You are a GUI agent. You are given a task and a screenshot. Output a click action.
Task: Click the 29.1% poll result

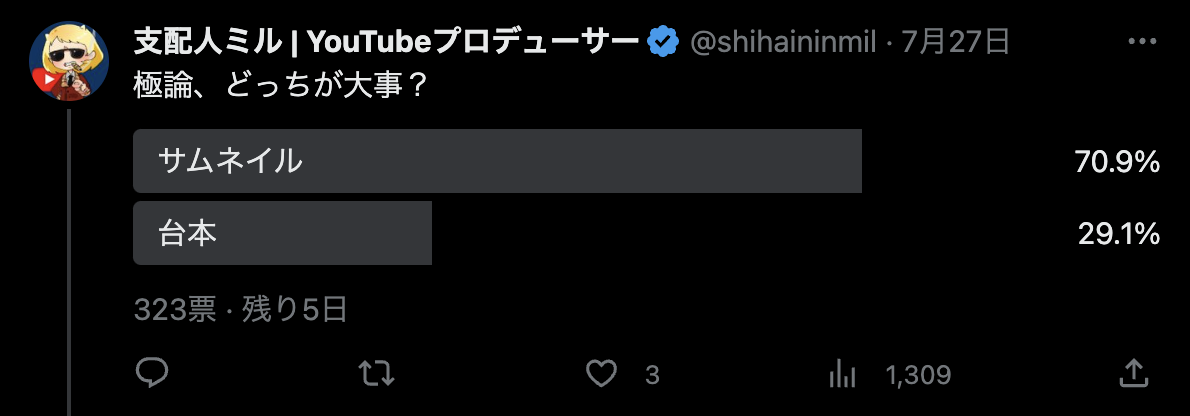coord(1119,234)
